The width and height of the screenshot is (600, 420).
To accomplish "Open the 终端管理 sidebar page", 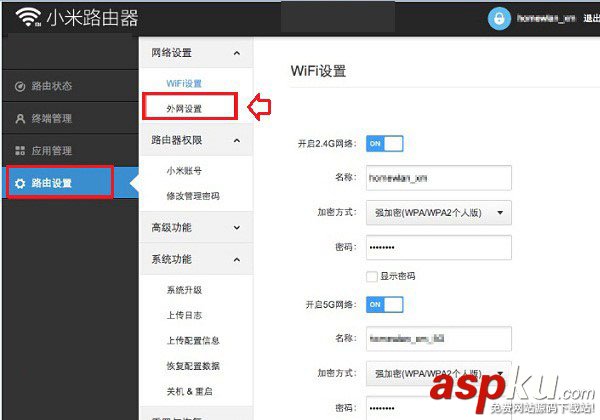I will [x=70, y=118].
